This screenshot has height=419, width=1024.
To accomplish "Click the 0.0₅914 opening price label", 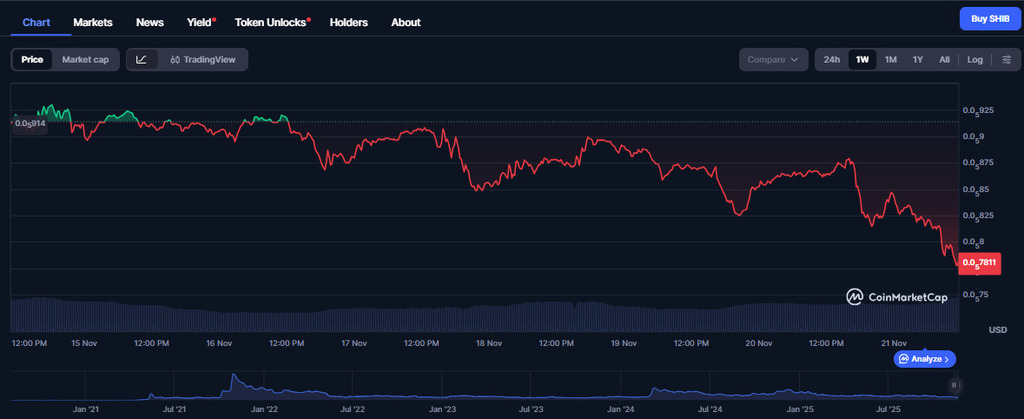I will point(28,123).
